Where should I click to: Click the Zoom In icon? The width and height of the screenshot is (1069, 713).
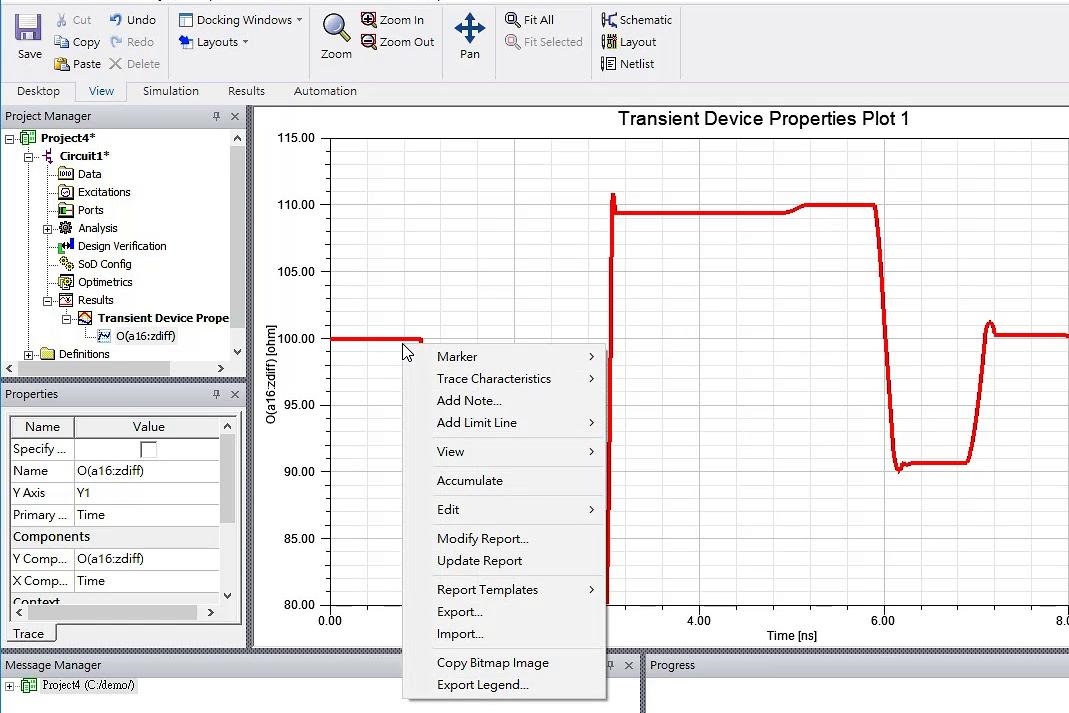point(368,20)
